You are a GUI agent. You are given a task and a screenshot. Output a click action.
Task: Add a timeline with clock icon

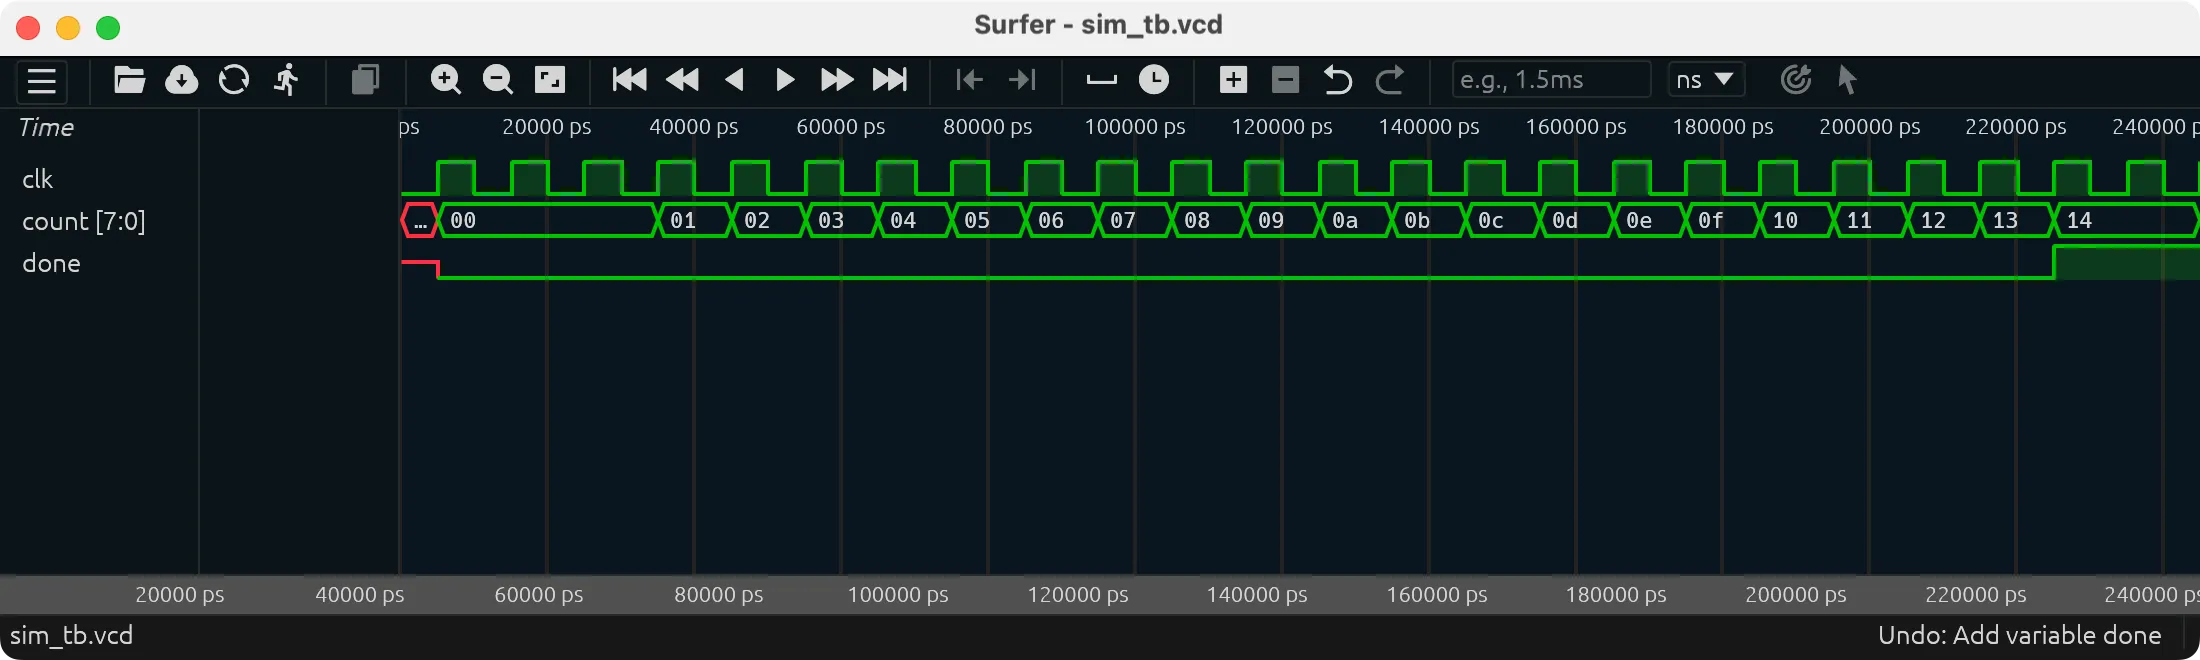[x=1154, y=80]
